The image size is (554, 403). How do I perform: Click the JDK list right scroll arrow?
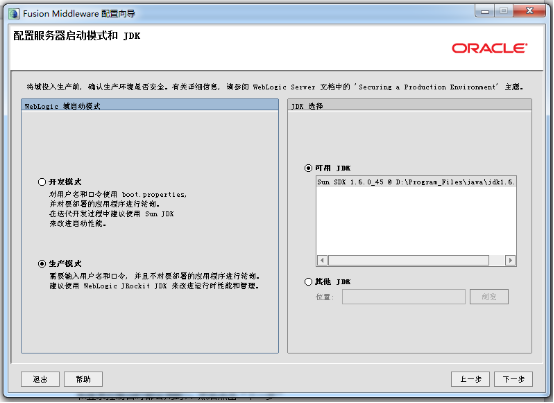point(510,261)
